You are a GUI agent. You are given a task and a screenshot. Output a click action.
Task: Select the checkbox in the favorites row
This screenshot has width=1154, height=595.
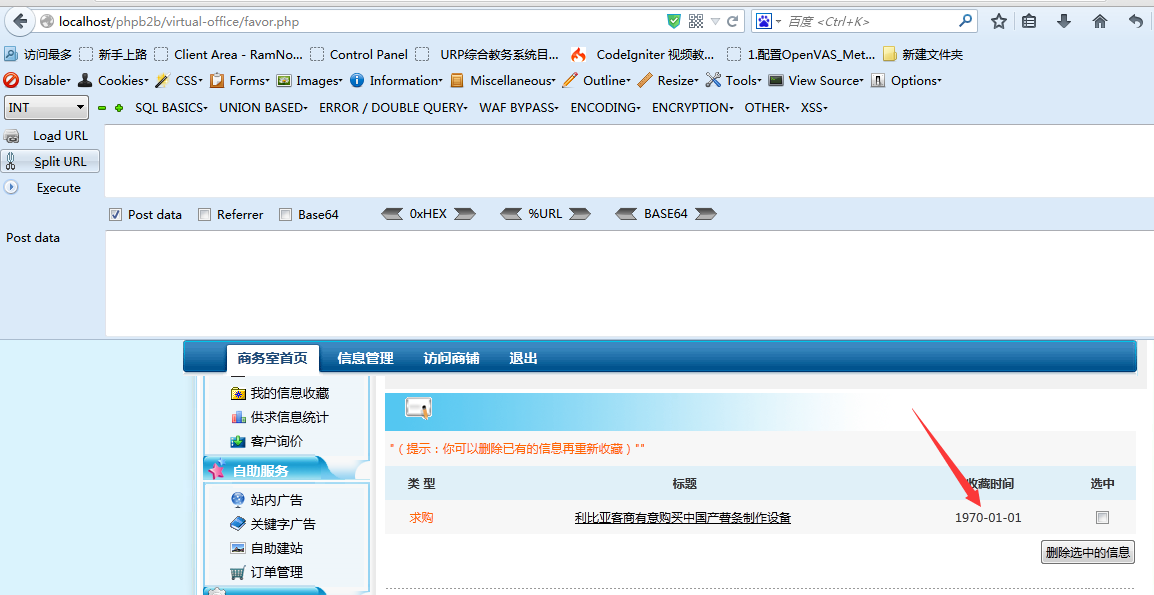(x=1102, y=517)
